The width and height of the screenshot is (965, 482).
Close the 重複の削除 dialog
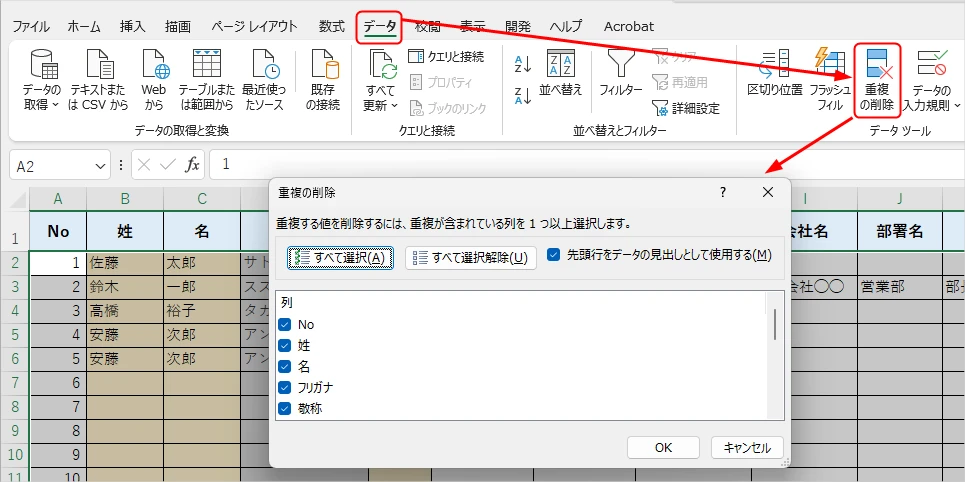(x=767, y=192)
